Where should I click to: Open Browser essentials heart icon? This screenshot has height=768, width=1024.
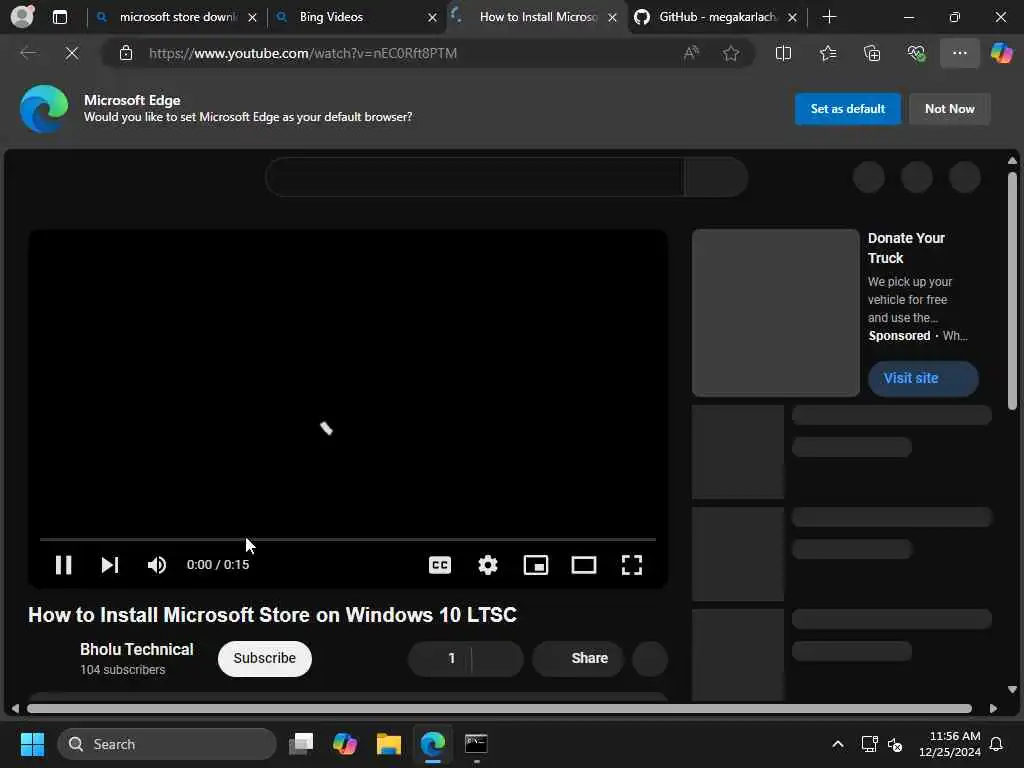coord(916,53)
